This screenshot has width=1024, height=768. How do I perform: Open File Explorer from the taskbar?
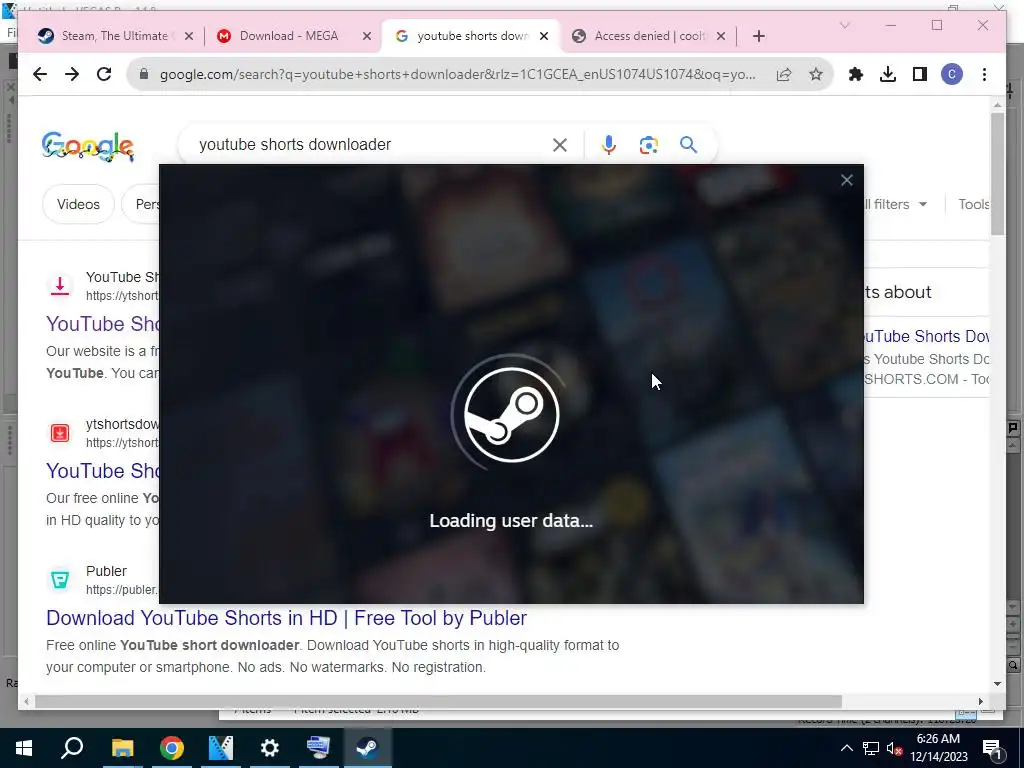click(122, 748)
